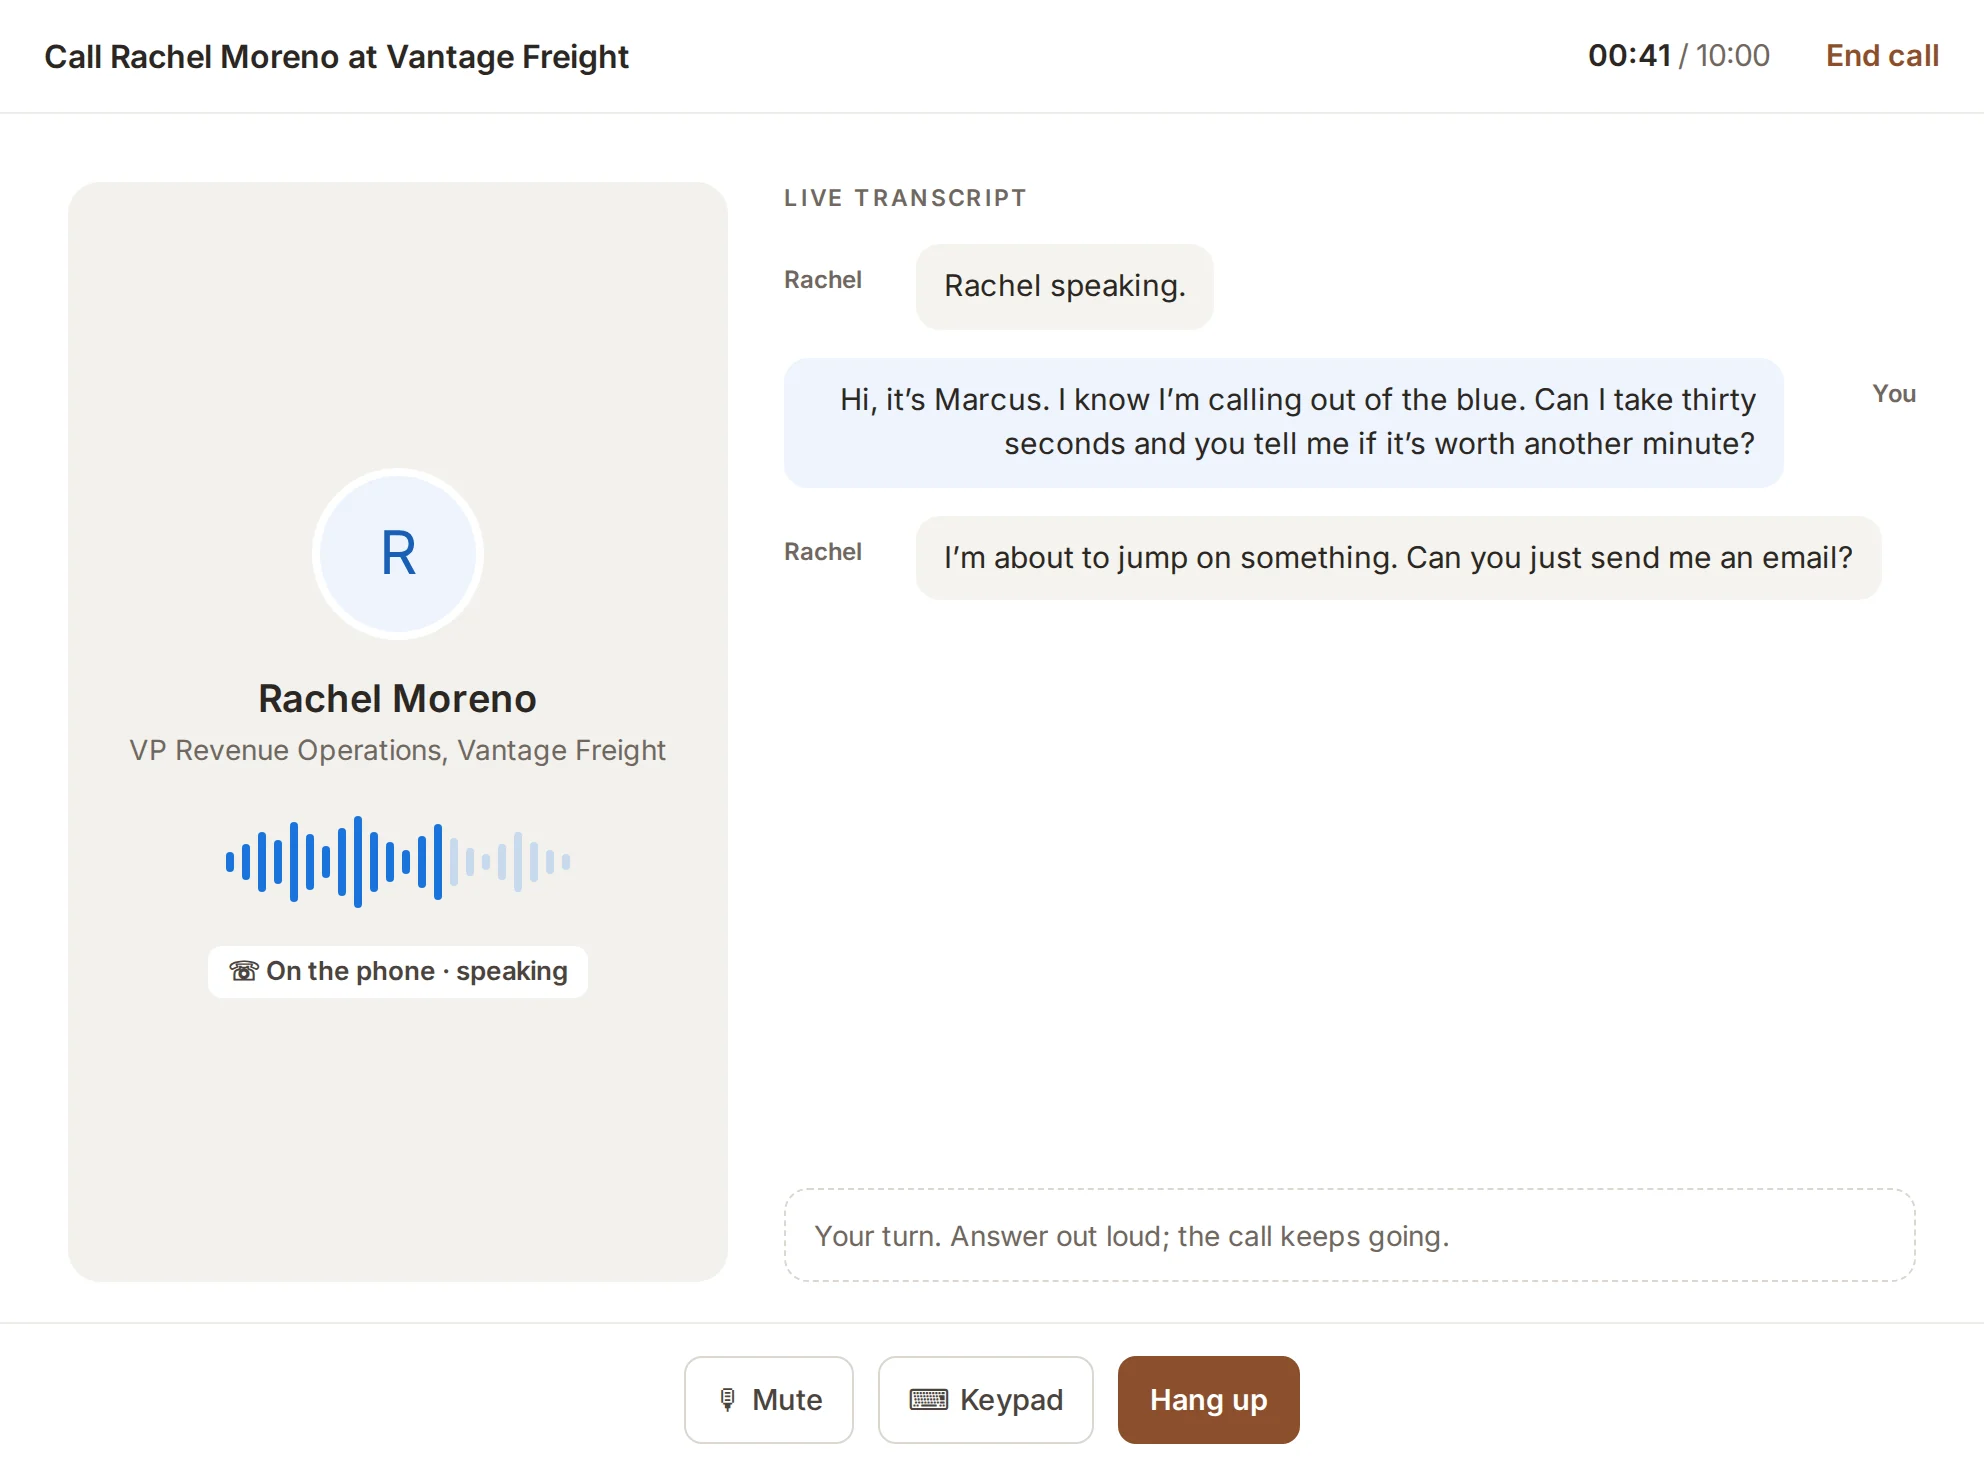This screenshot has width=1984, height=1476.
Task: Click the Hang up button
Action: pos(1208,1399)
